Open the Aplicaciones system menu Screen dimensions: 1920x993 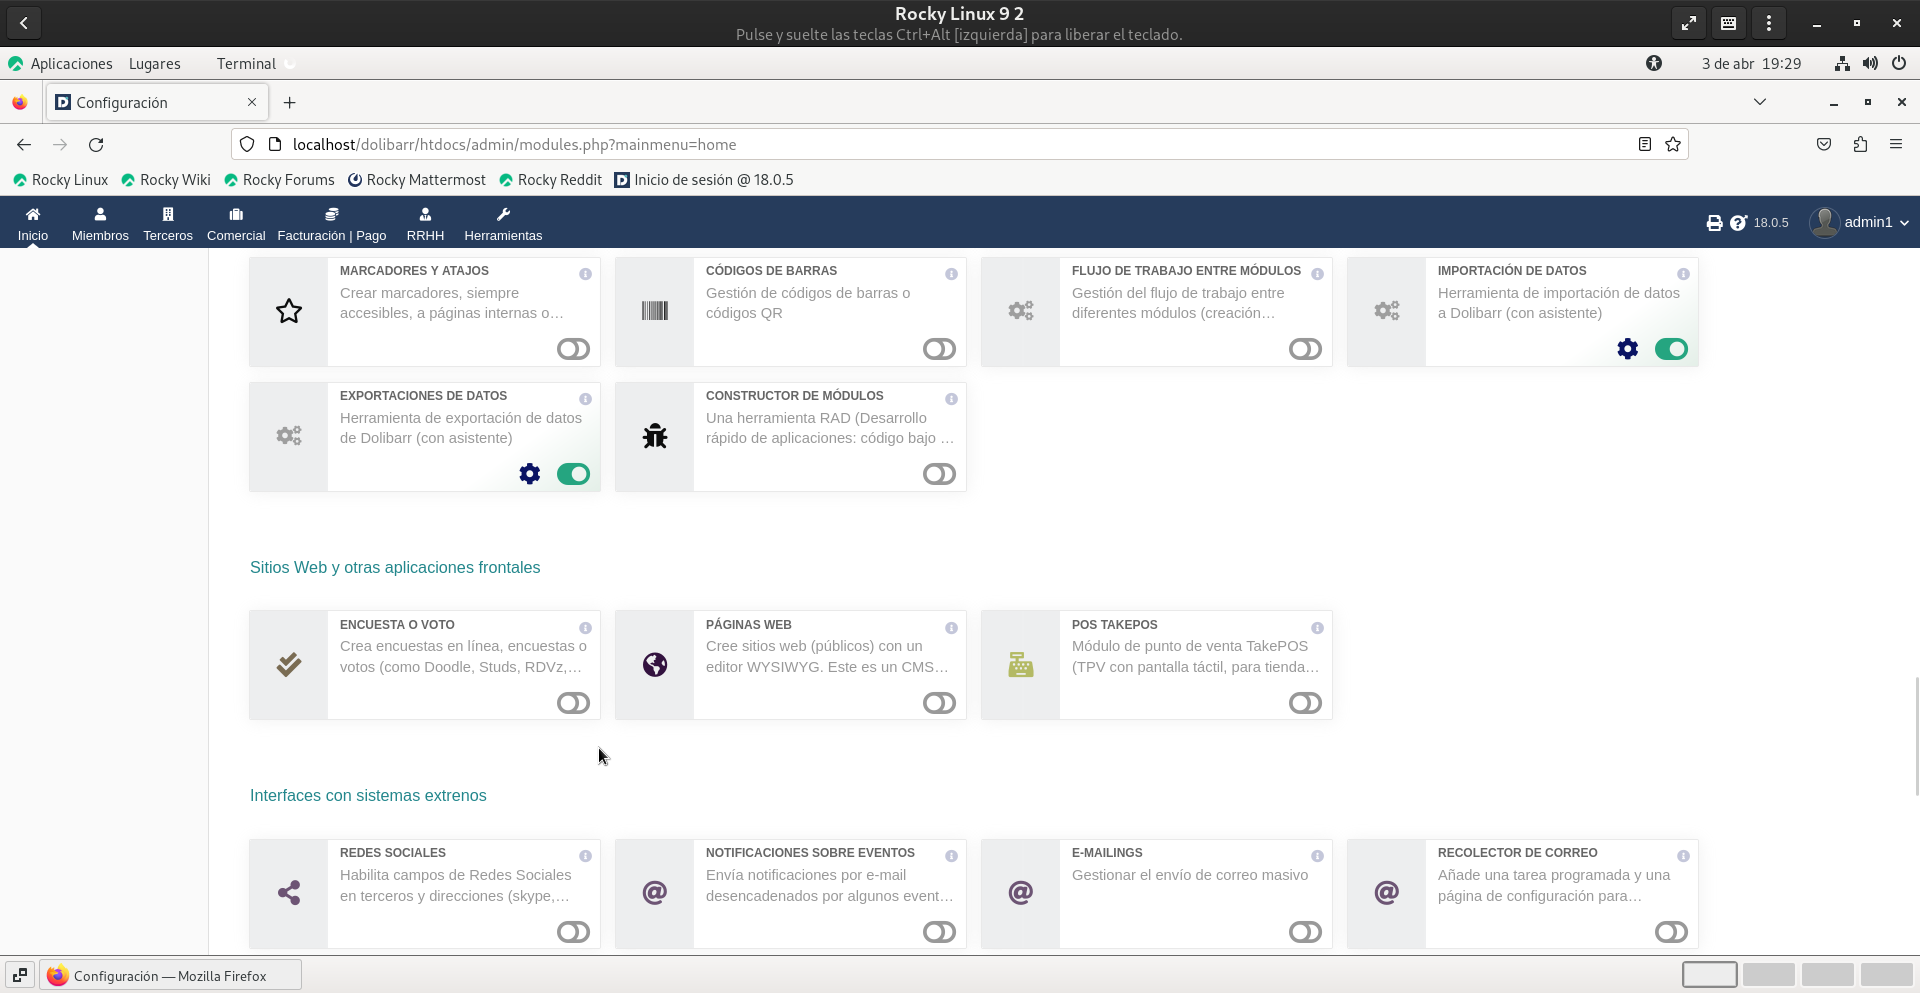(x=71, y=64)
